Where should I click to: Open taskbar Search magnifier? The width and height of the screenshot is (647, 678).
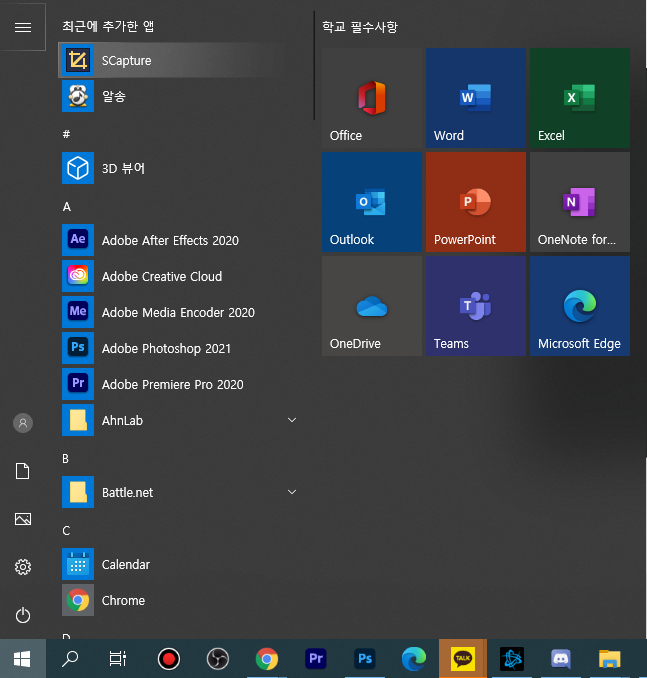[70, 659]
